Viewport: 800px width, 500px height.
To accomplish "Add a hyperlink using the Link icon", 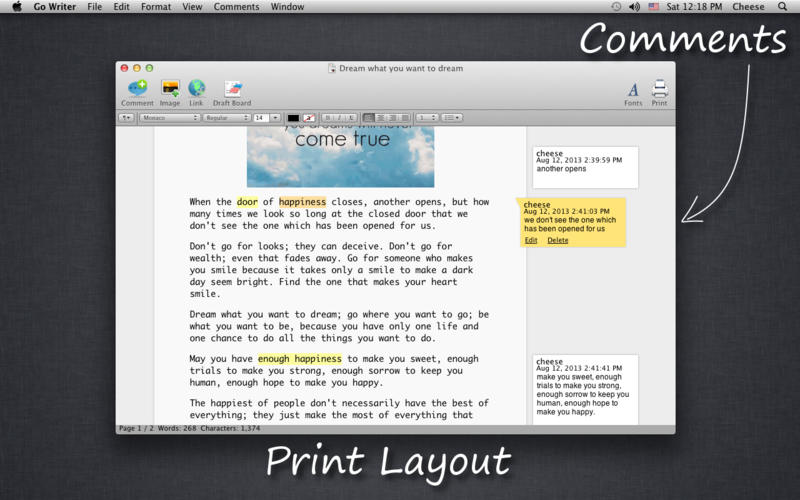I will [x=196, y=90].
